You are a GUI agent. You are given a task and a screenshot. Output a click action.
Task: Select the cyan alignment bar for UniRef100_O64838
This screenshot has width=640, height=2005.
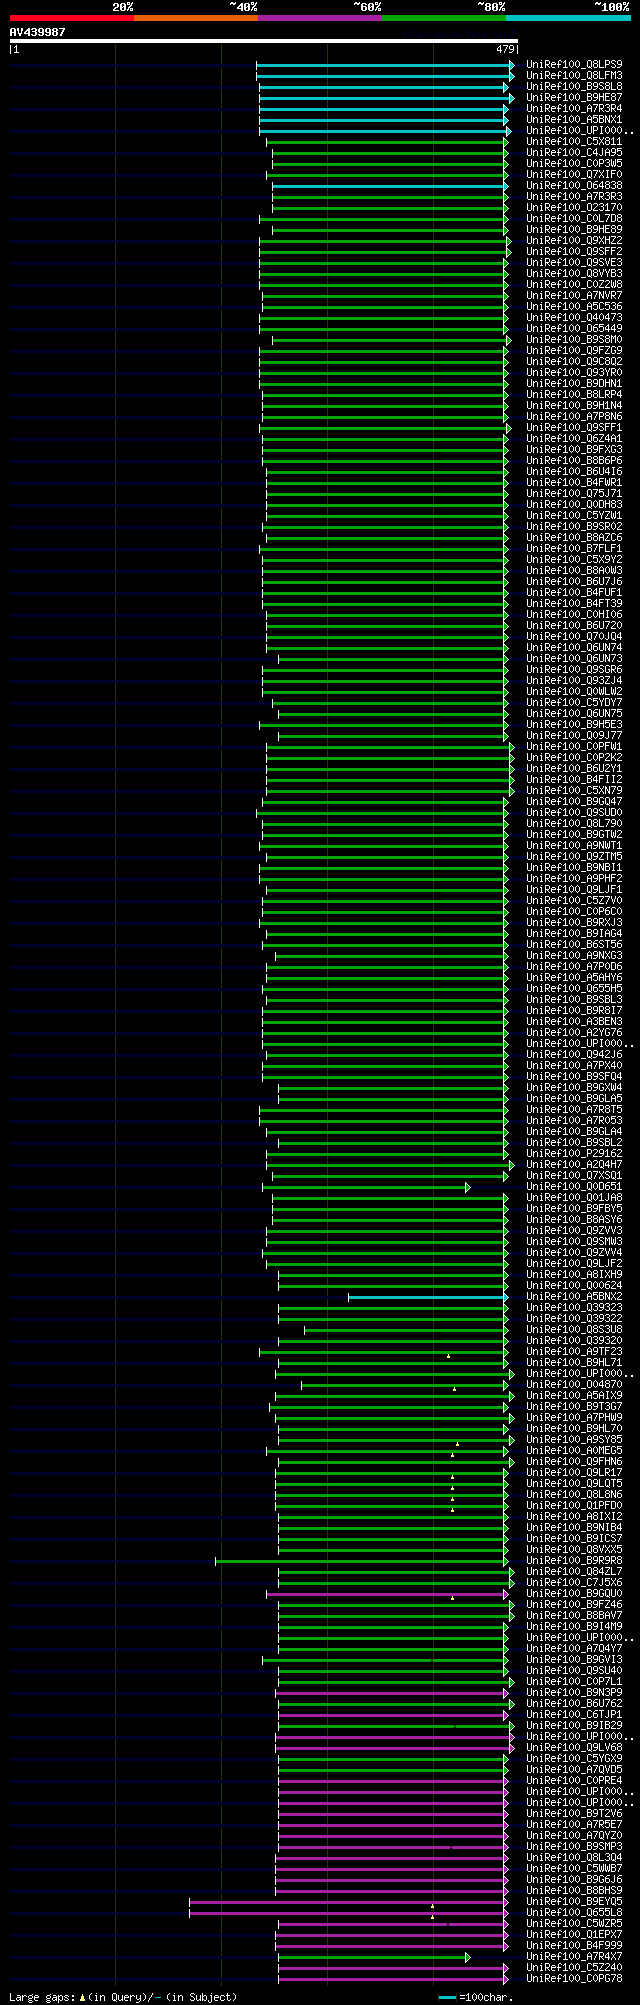tap(390, 186)
